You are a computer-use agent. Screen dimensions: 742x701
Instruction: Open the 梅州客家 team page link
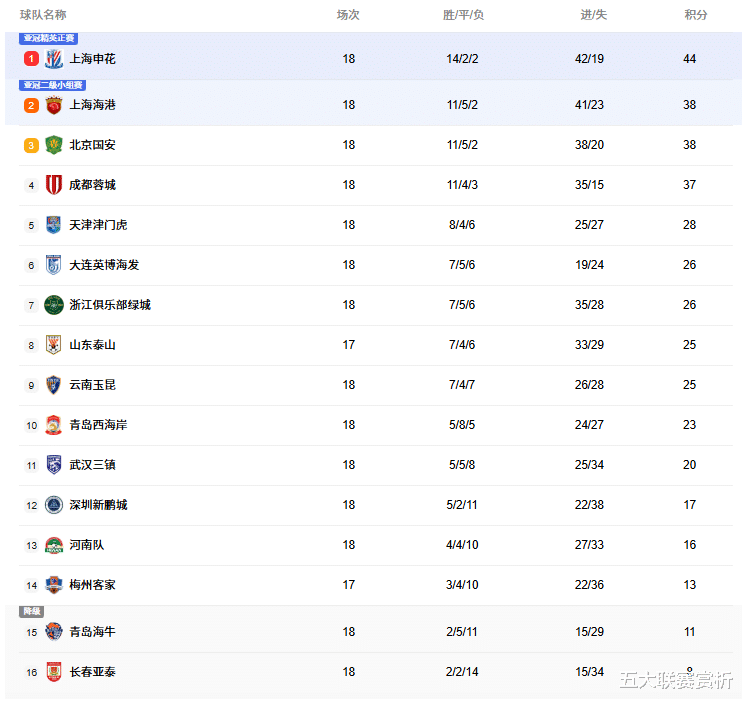[x=92, y=585]
